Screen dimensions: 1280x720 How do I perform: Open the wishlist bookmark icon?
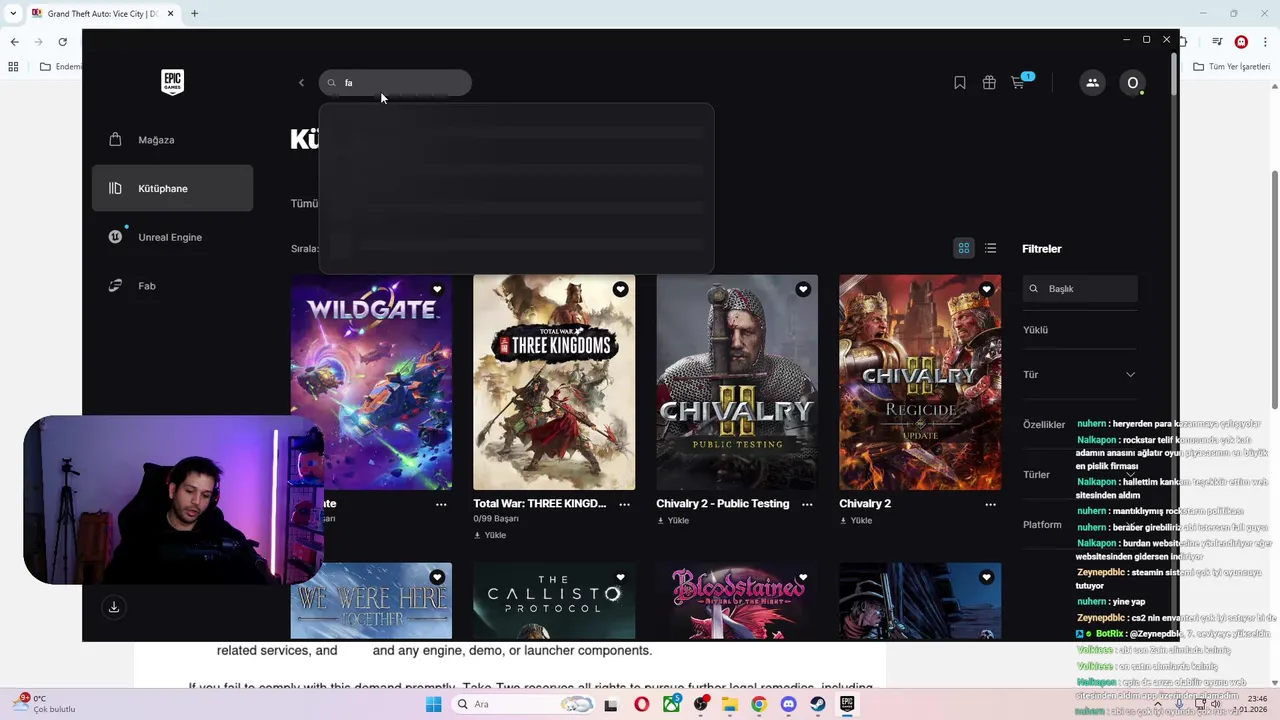960,83
